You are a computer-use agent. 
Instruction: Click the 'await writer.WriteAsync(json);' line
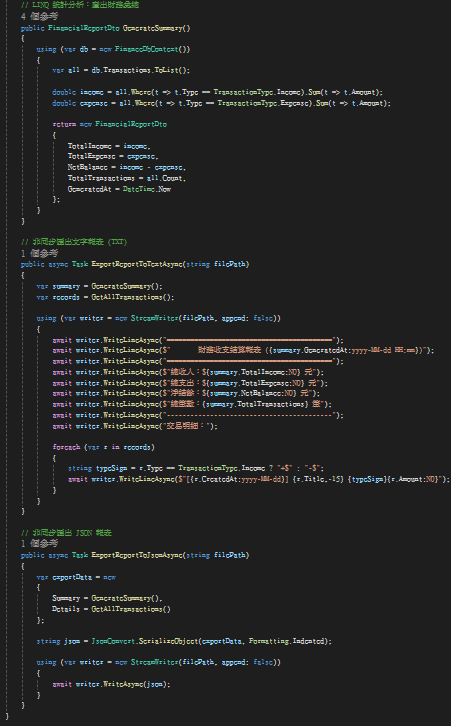111,684
